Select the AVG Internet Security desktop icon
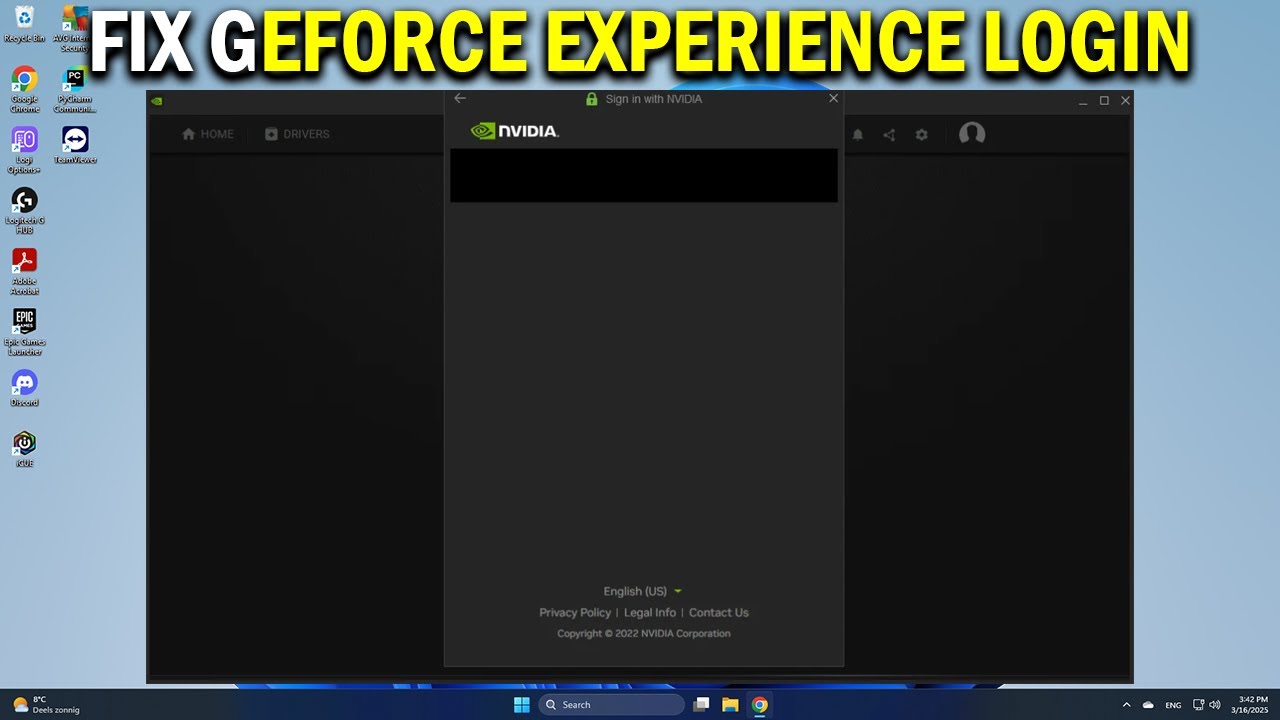 click(74, 27)
